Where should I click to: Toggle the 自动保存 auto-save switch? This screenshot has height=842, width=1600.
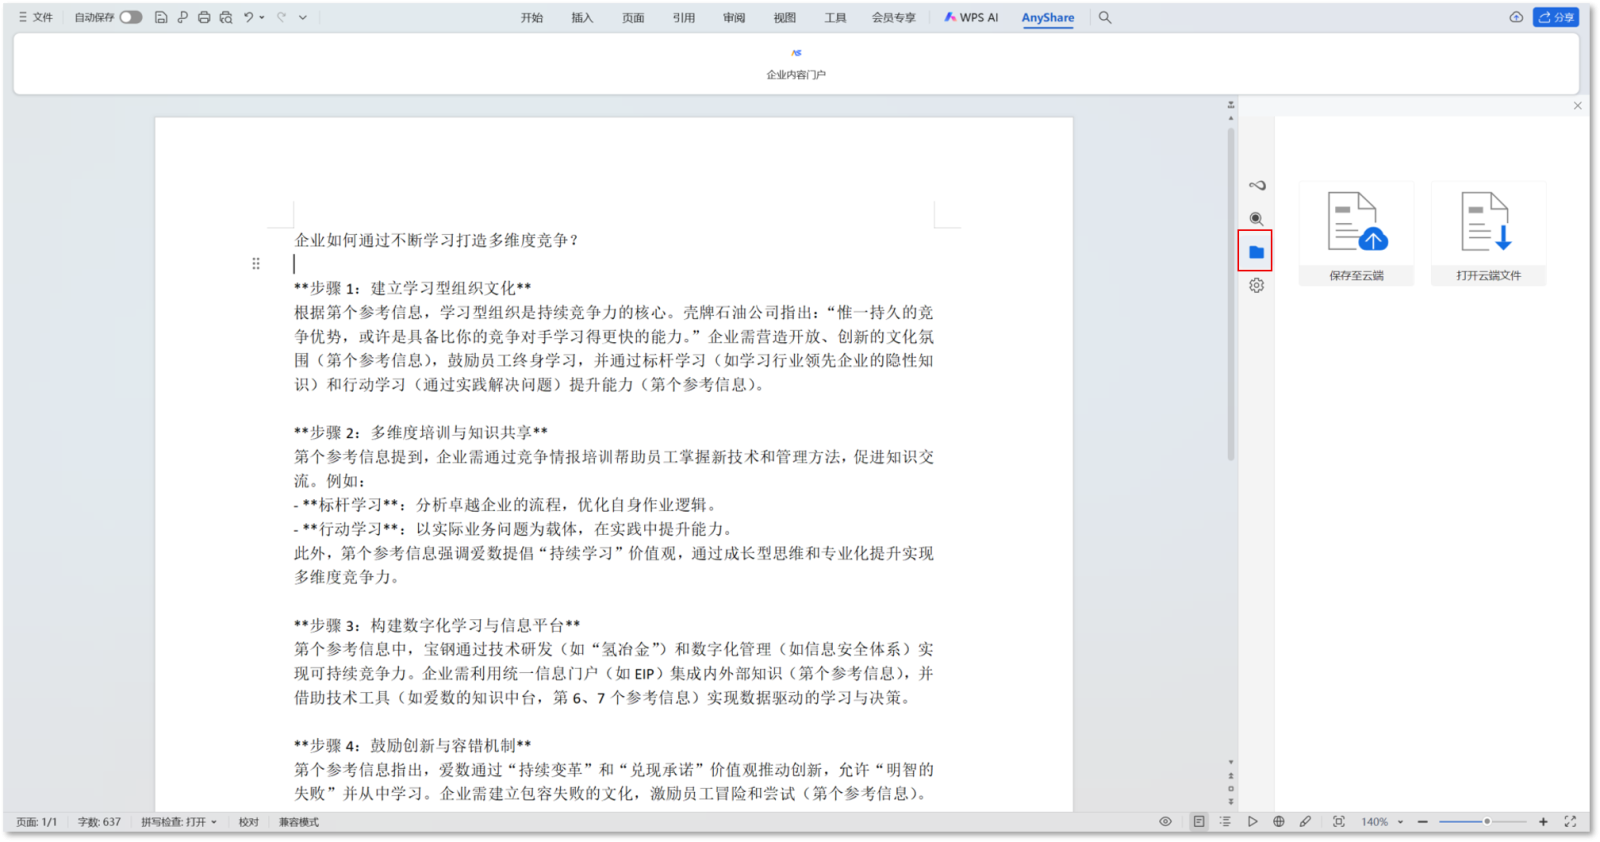click(131, 17)
